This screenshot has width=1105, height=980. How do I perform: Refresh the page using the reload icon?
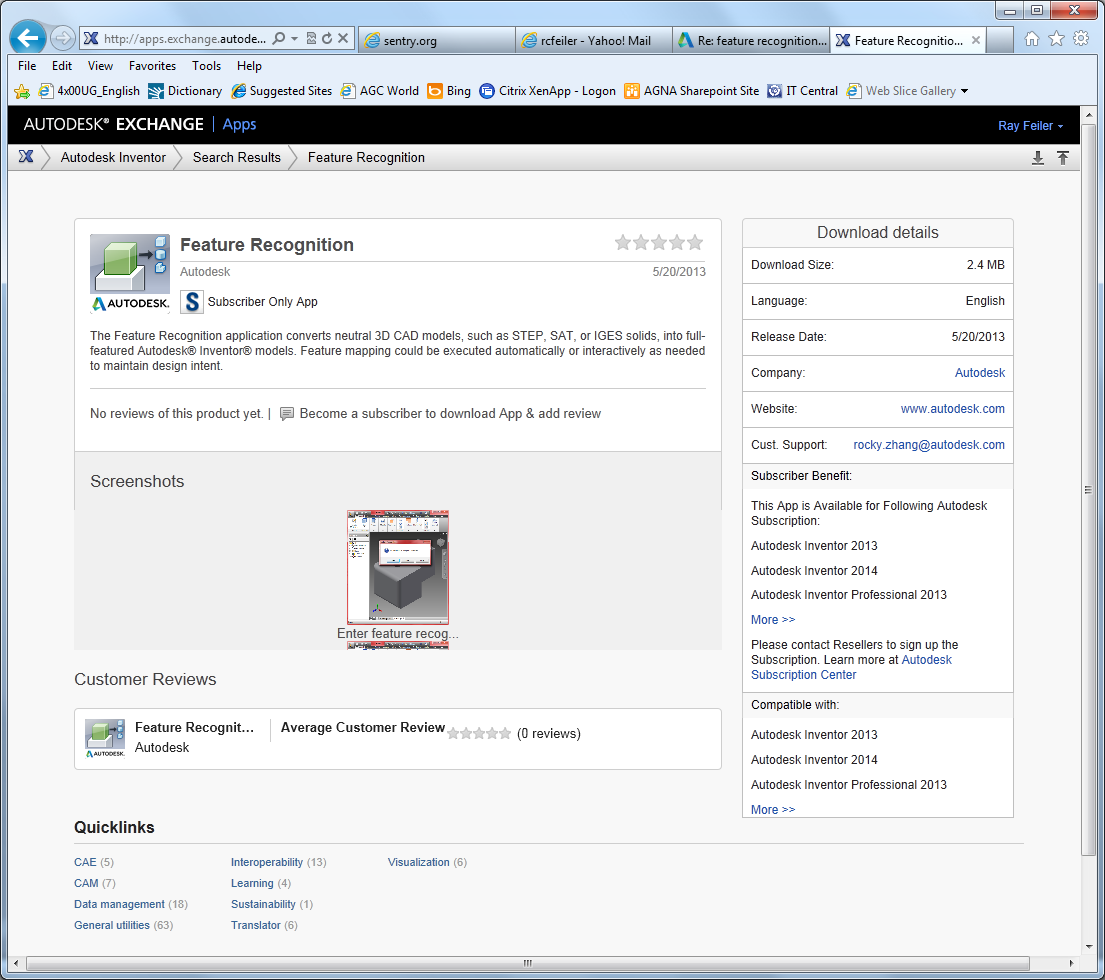click(x=326, y=37)
